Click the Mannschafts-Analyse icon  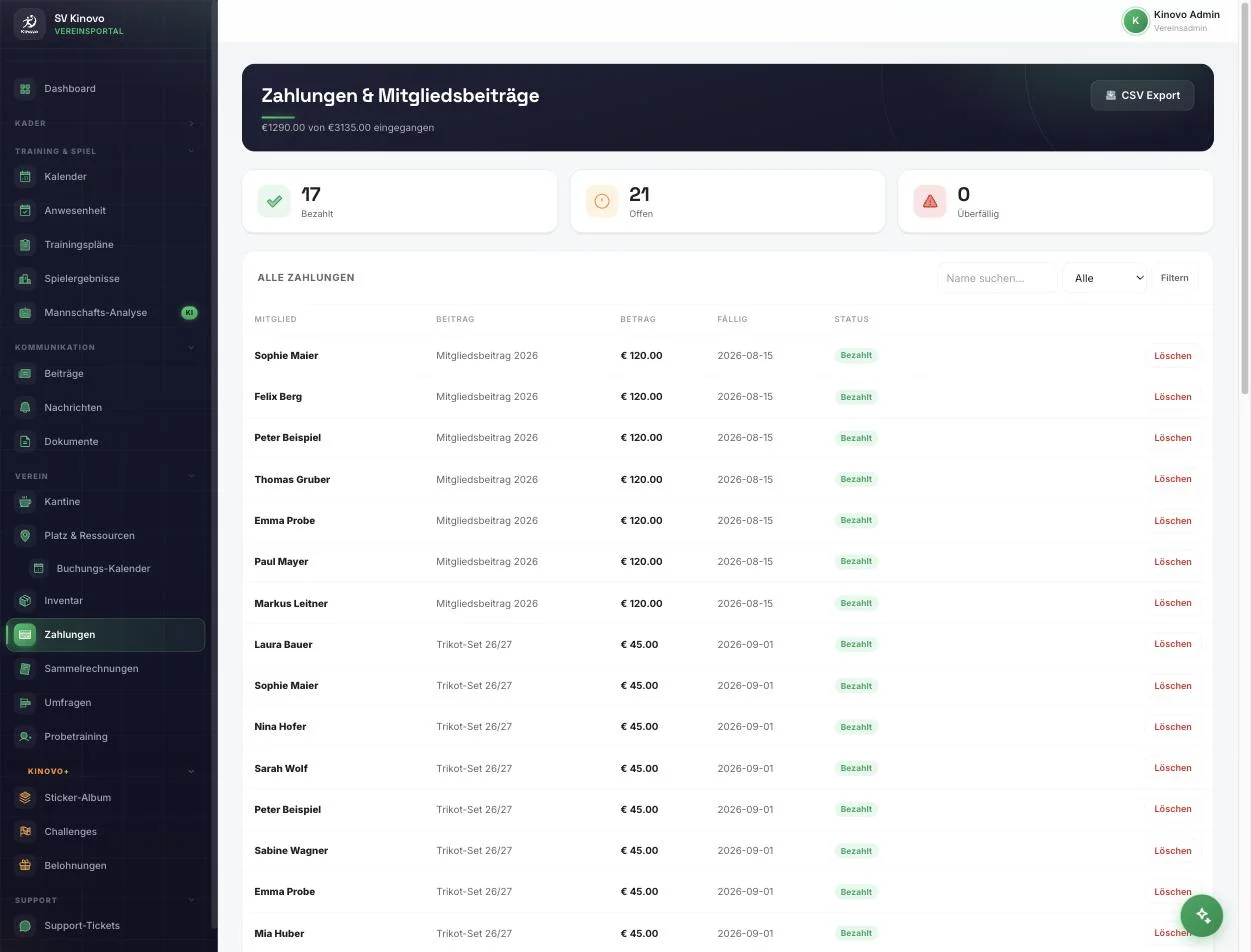click(x=25, y=313)
